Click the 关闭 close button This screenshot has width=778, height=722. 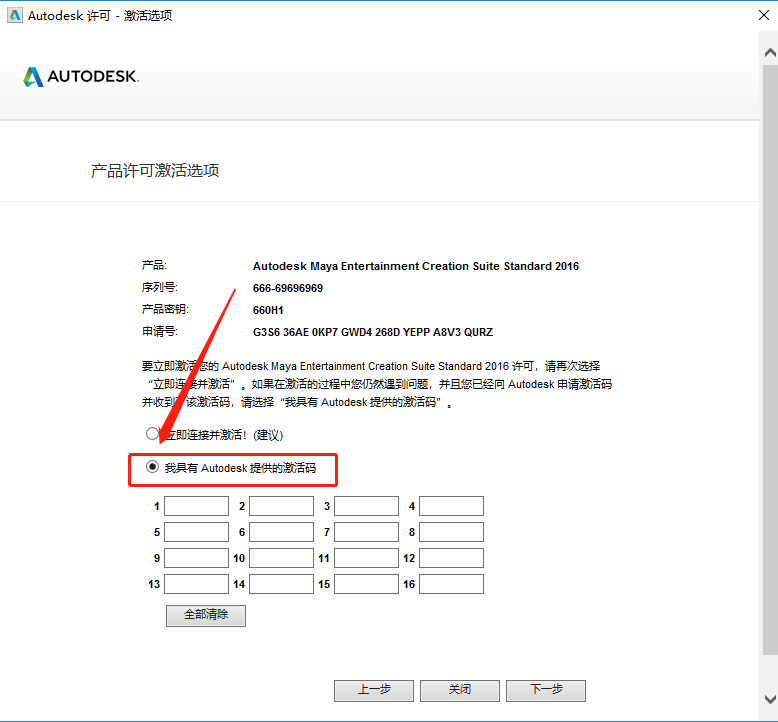click(x=459, y=690)
